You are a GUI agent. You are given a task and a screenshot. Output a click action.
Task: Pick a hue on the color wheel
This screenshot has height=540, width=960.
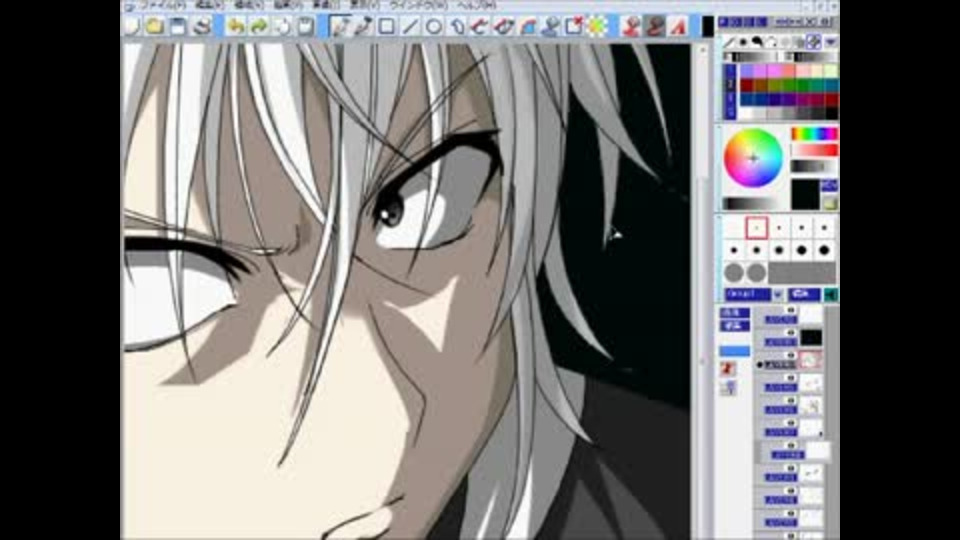coord(753,158)
